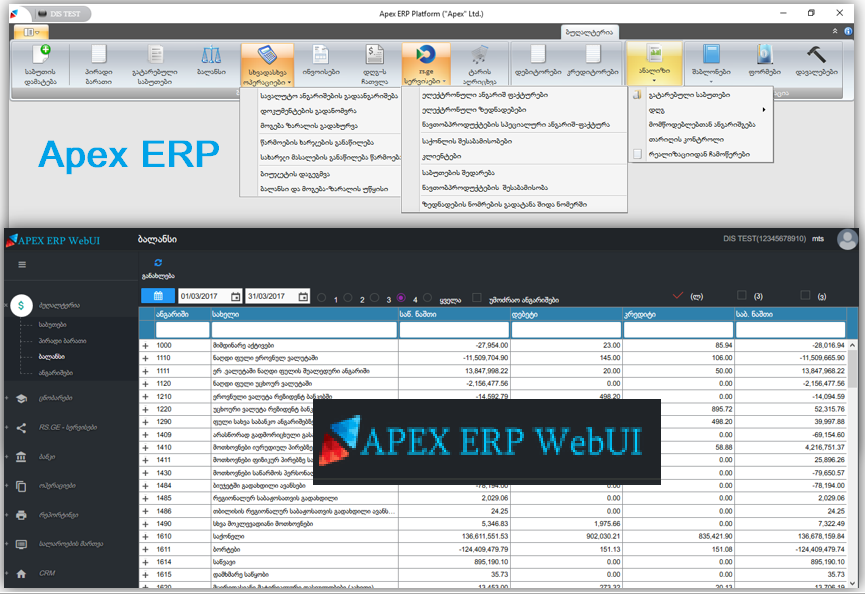
Task: Choose კლიენტები in rs.ge menu
Action: coord(441,157)
